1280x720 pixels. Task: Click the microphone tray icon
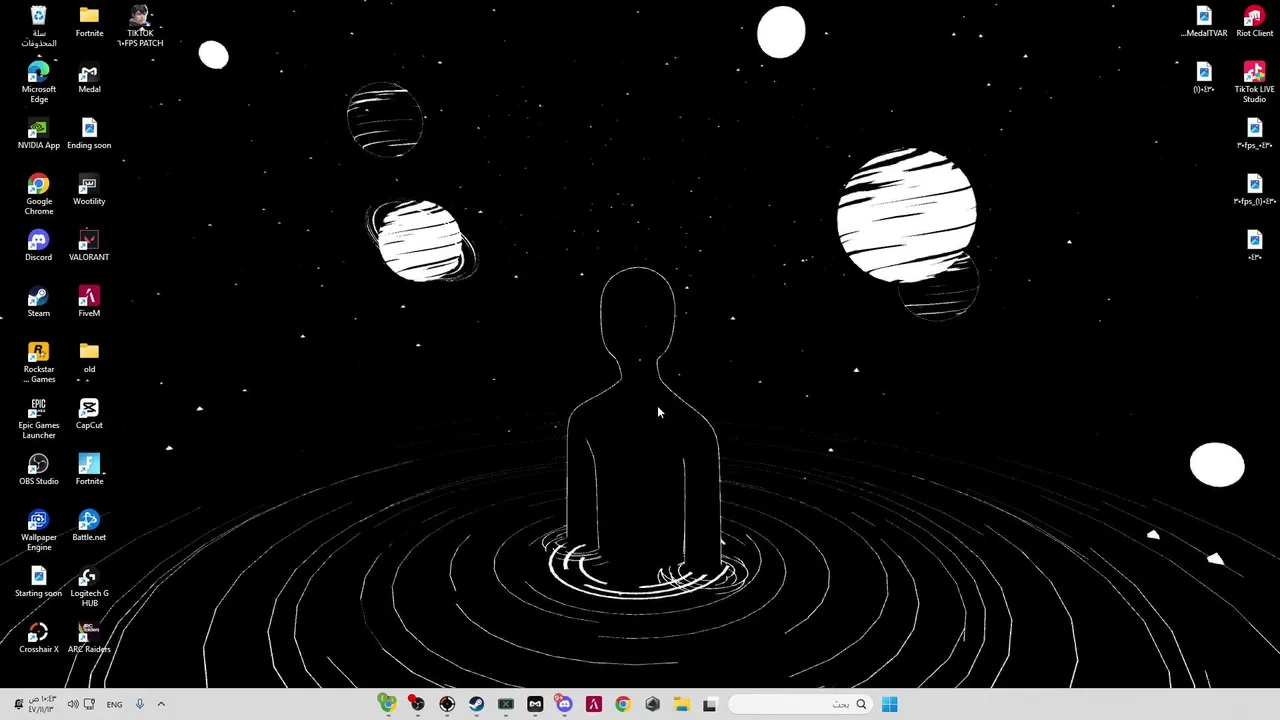(x=139, y=704)
